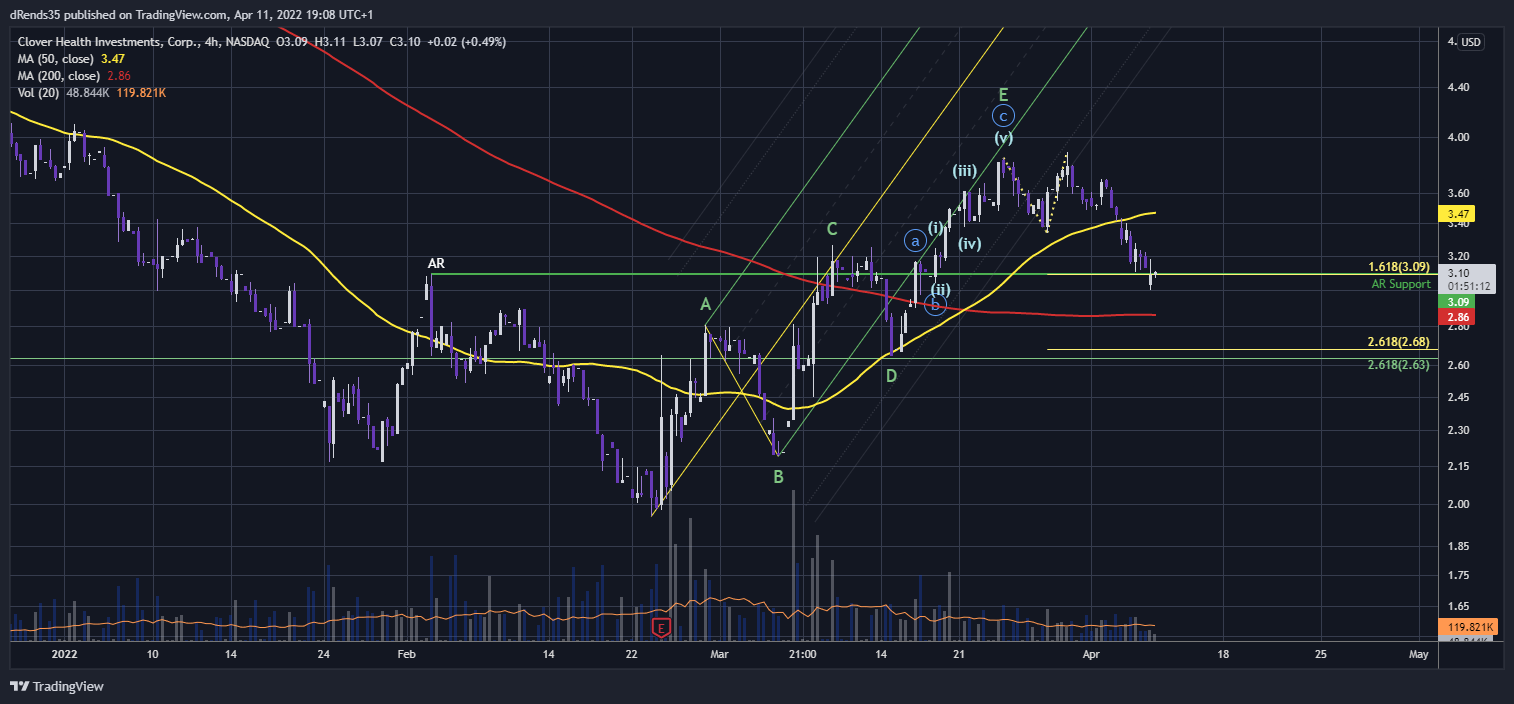Select the circled blue 'b' wave label

[x=936, y=305]
